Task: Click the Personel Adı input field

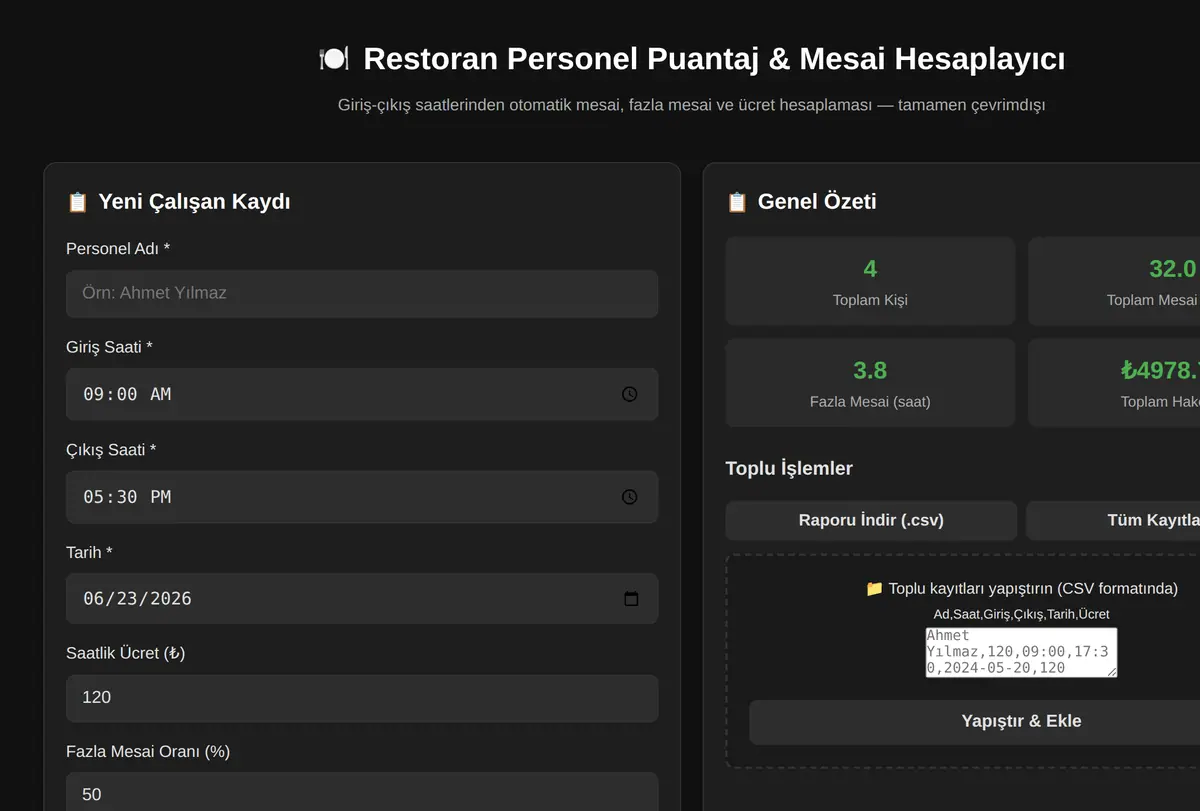Action: pos(362,293)
